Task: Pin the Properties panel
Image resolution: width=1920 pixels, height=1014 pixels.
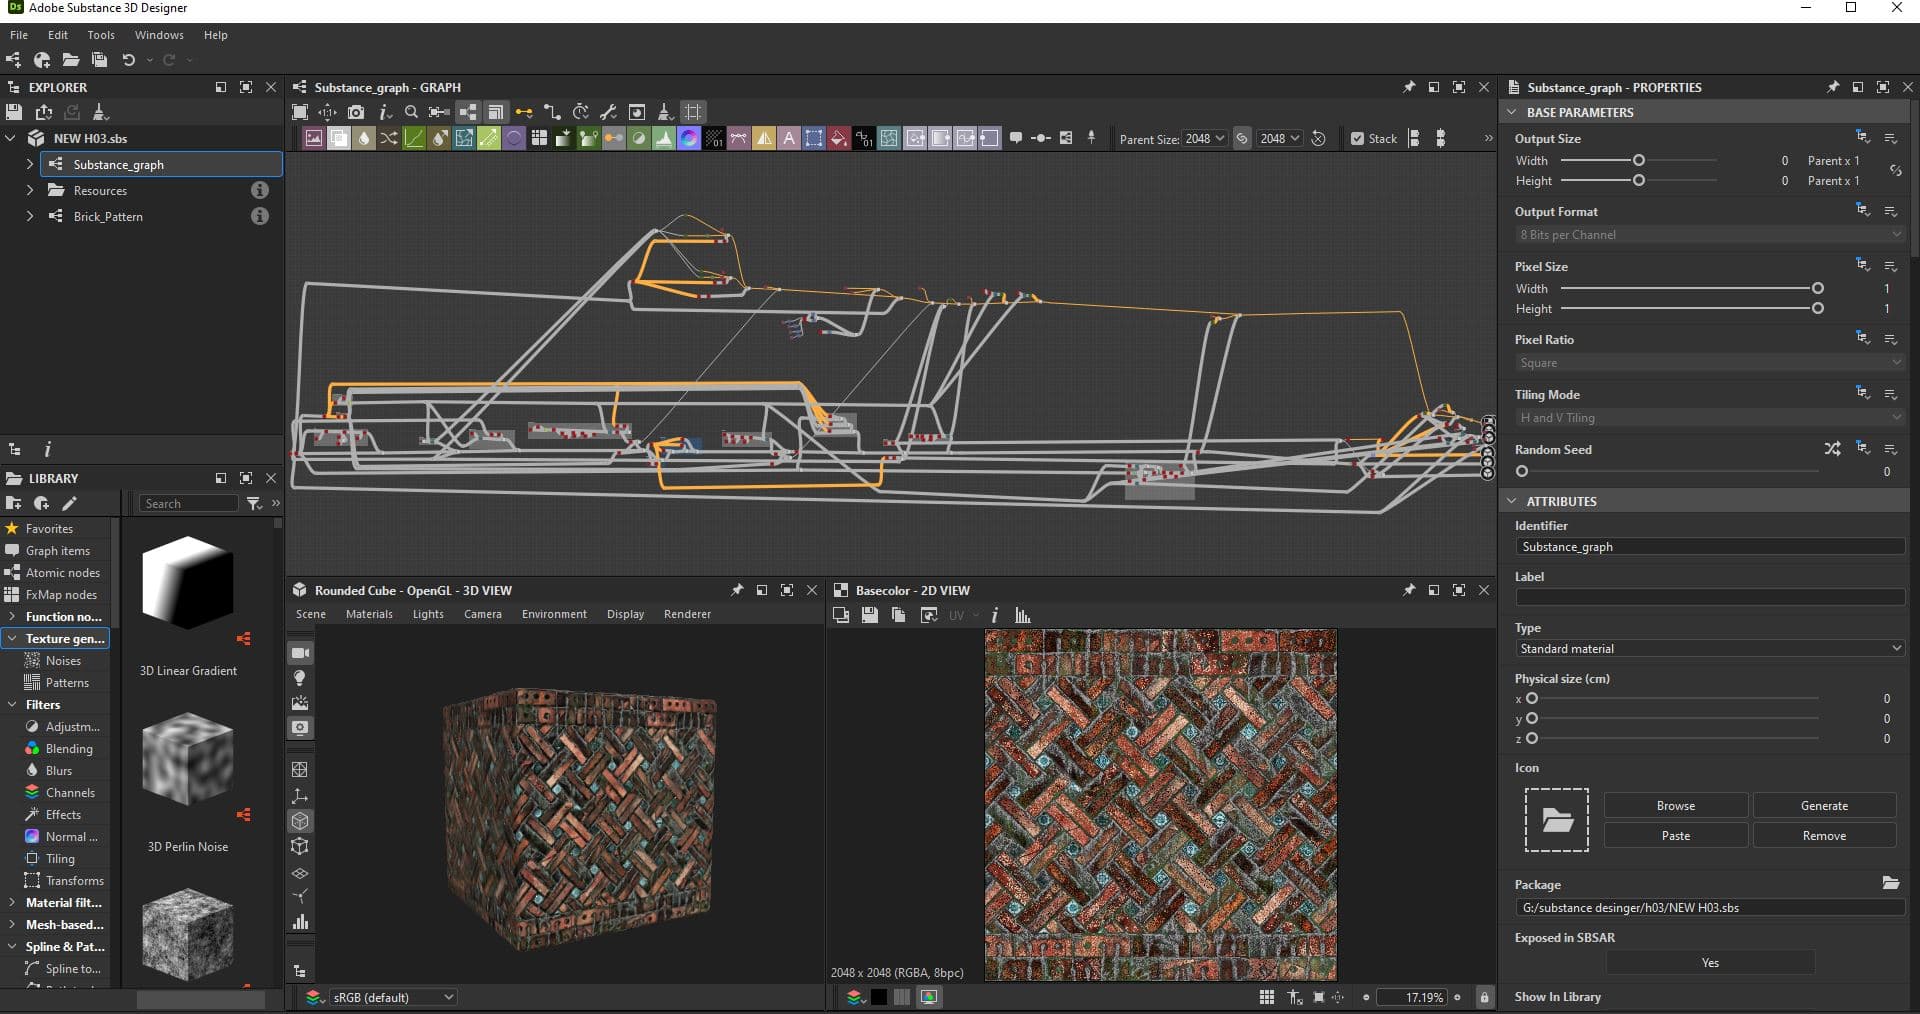Action: (x=1832, y=87)
